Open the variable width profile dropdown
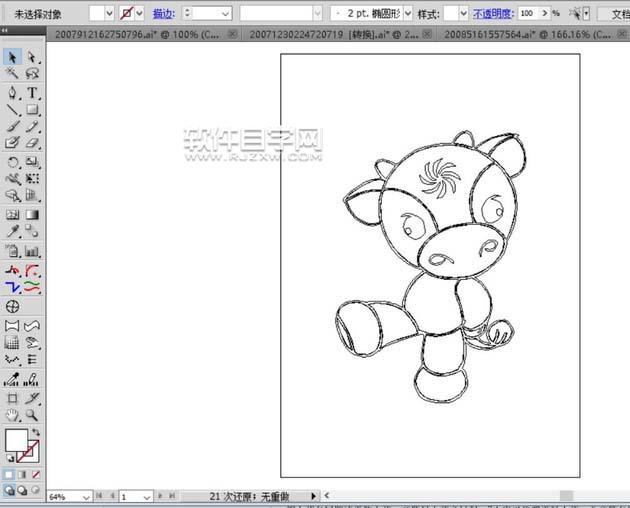The image size is (630, 508). coord(317,14)
